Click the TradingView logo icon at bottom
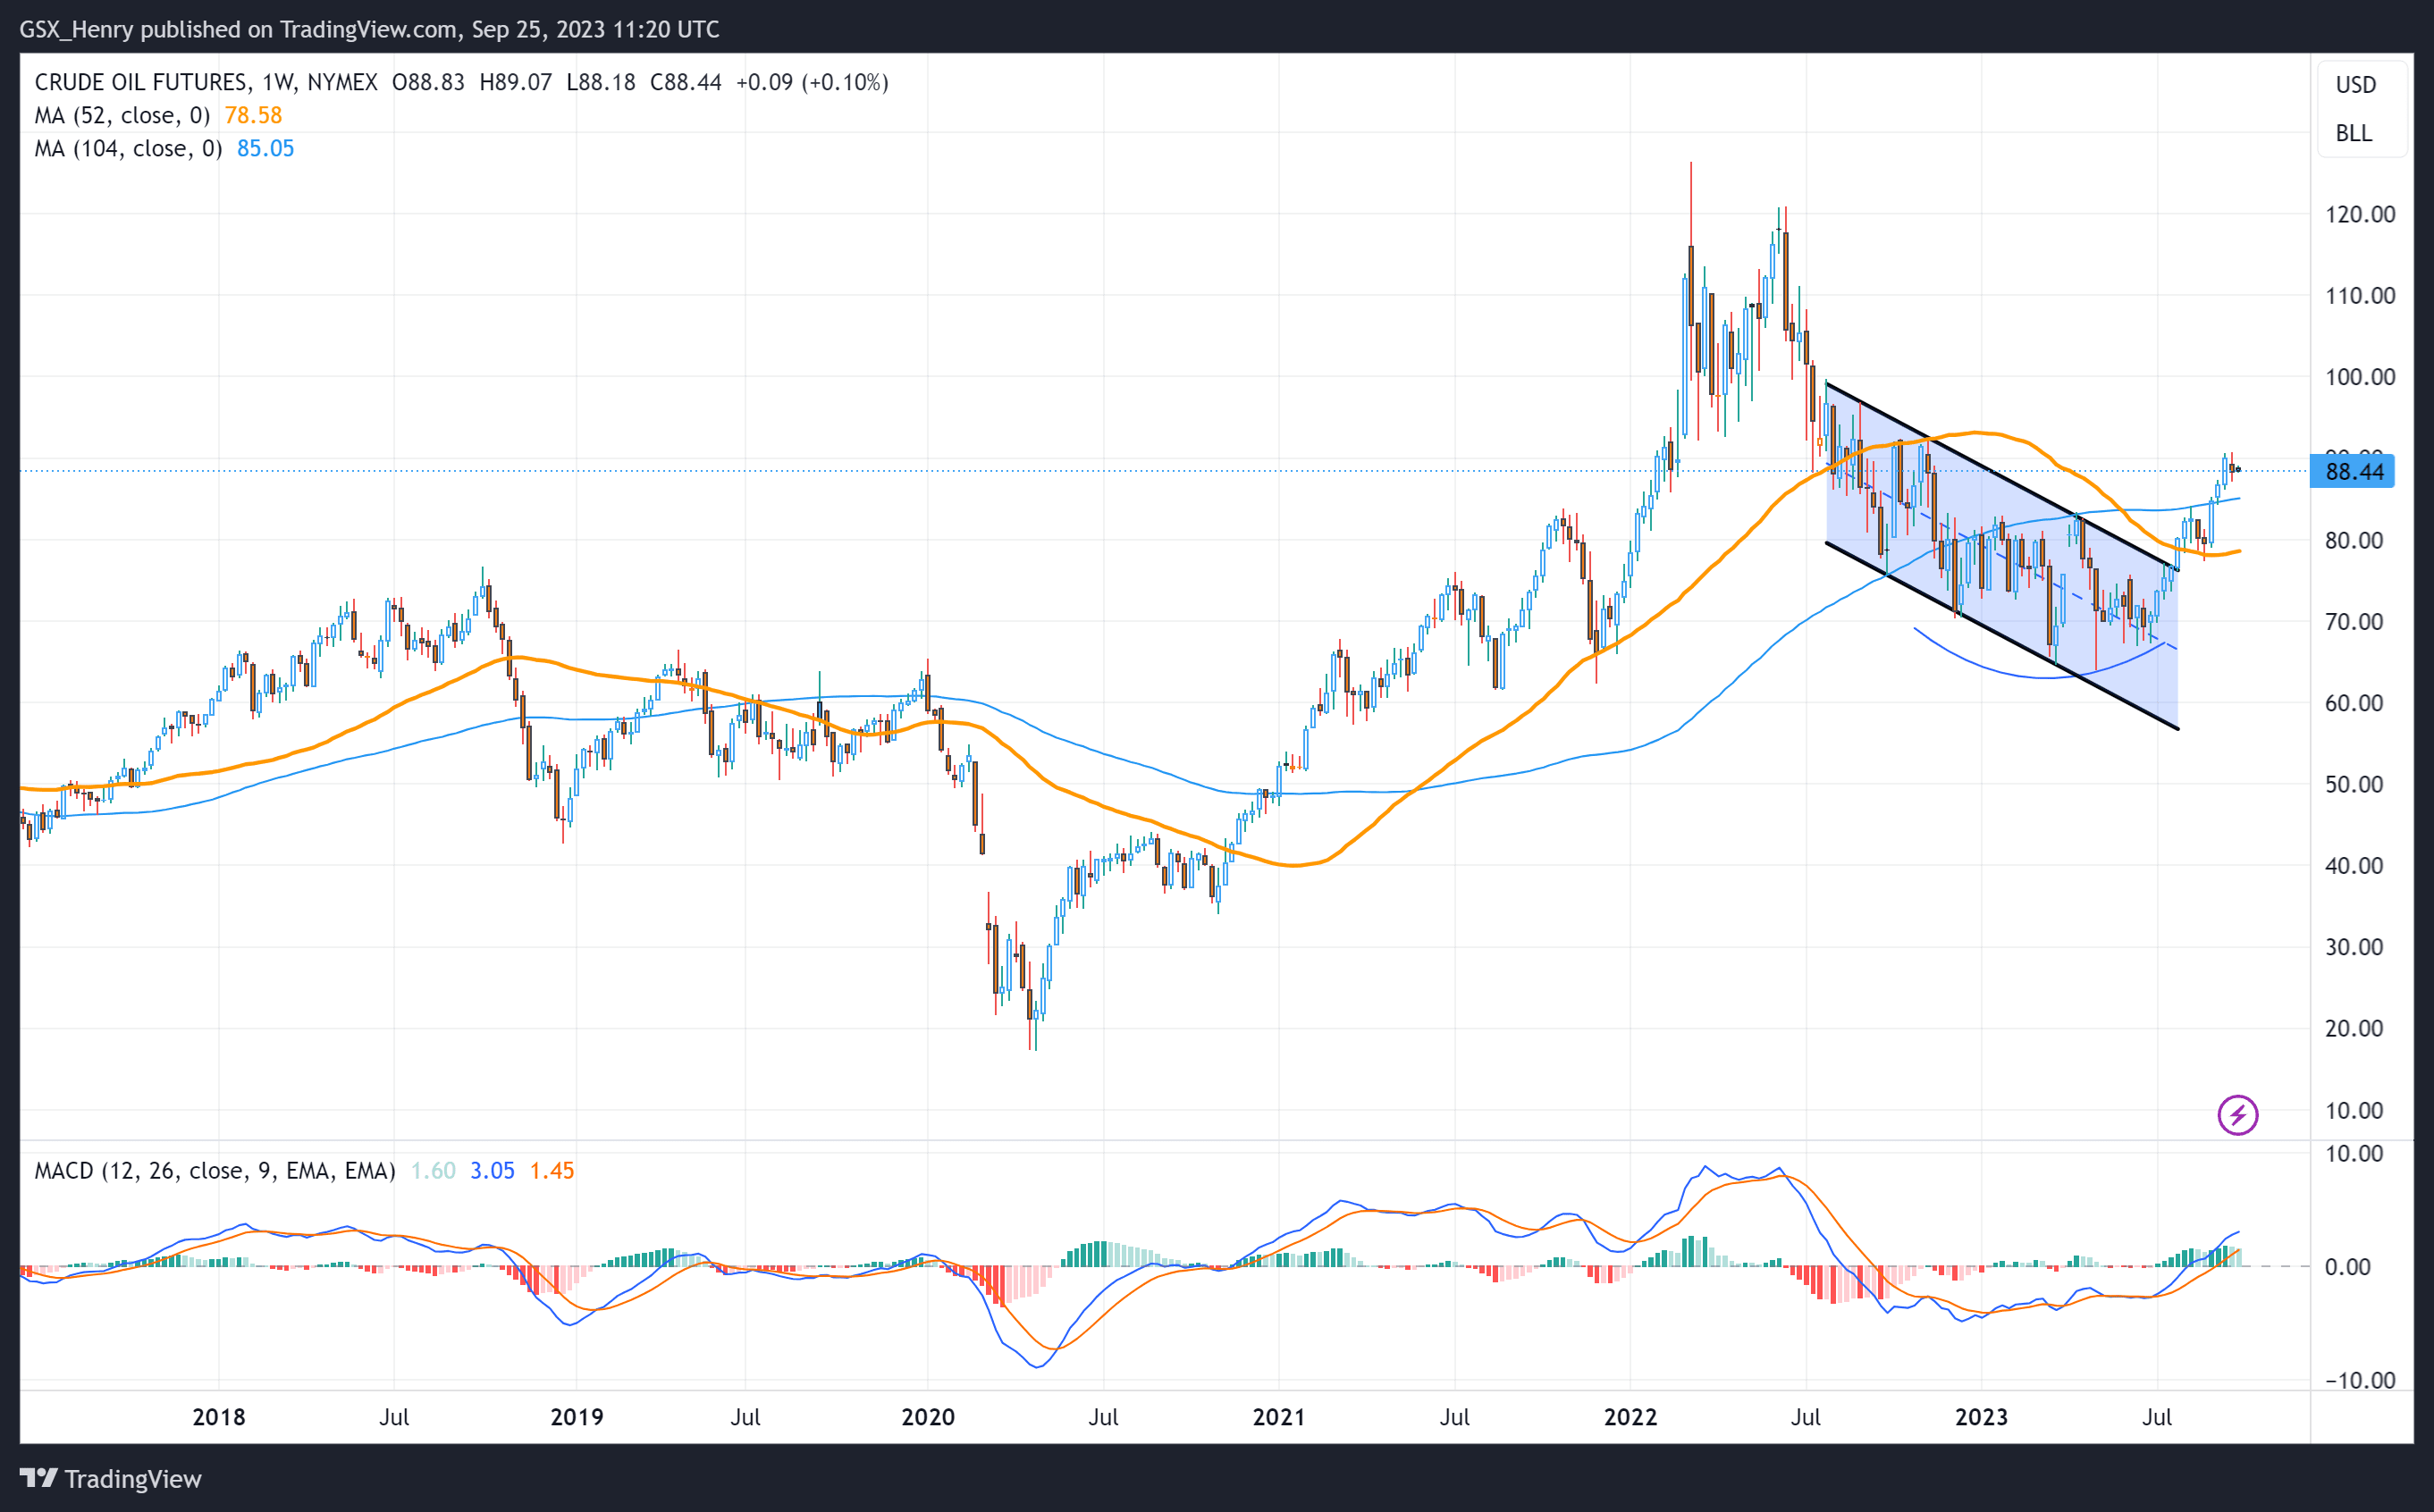 click(38, 1478)
